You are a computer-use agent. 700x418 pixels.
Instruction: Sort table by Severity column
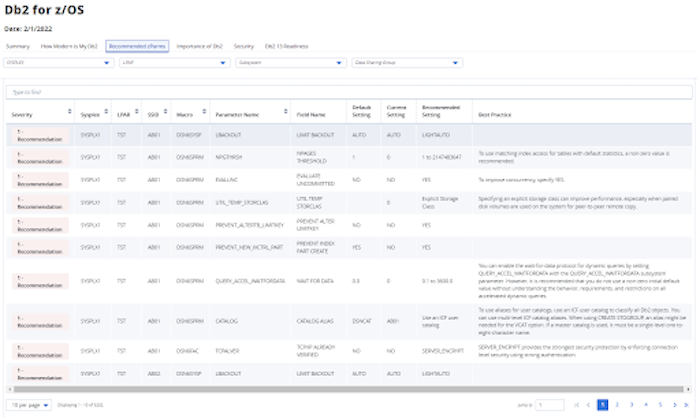[x=68, y=114]
